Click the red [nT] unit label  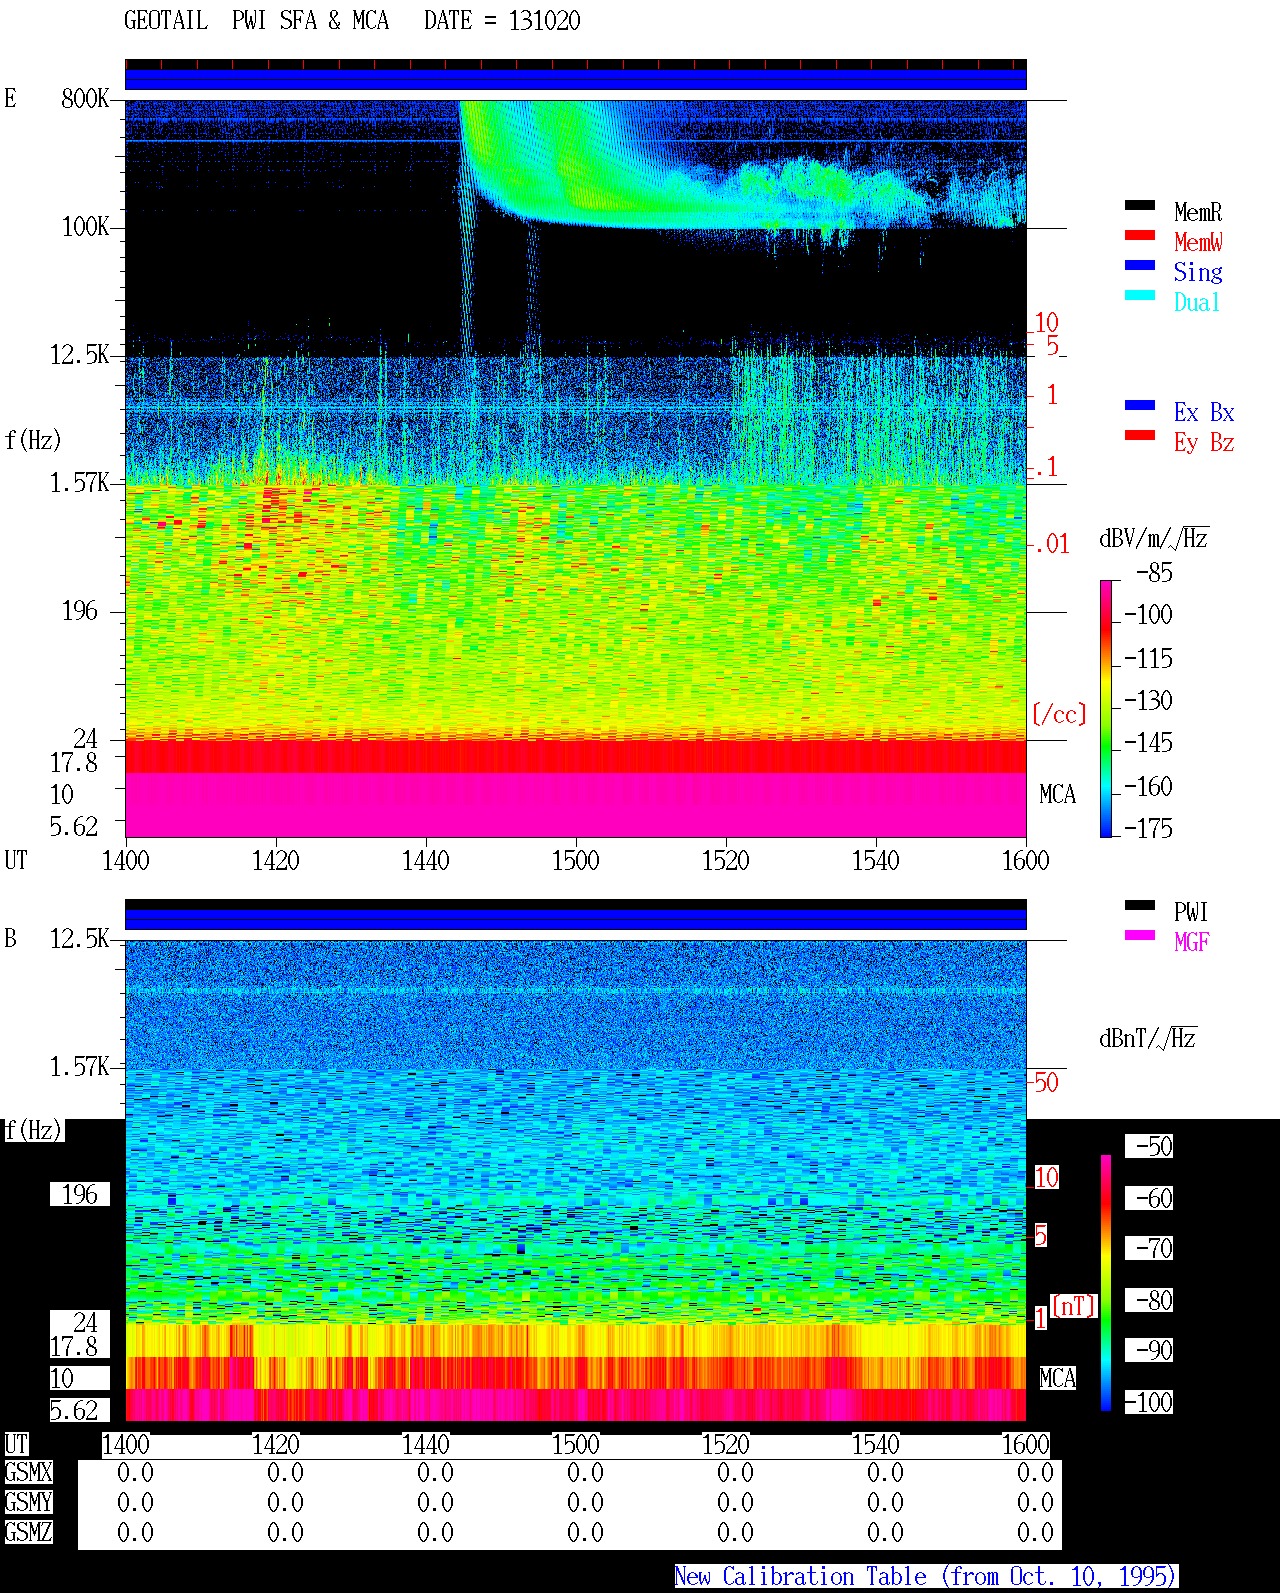(x=1074, y=1306)
